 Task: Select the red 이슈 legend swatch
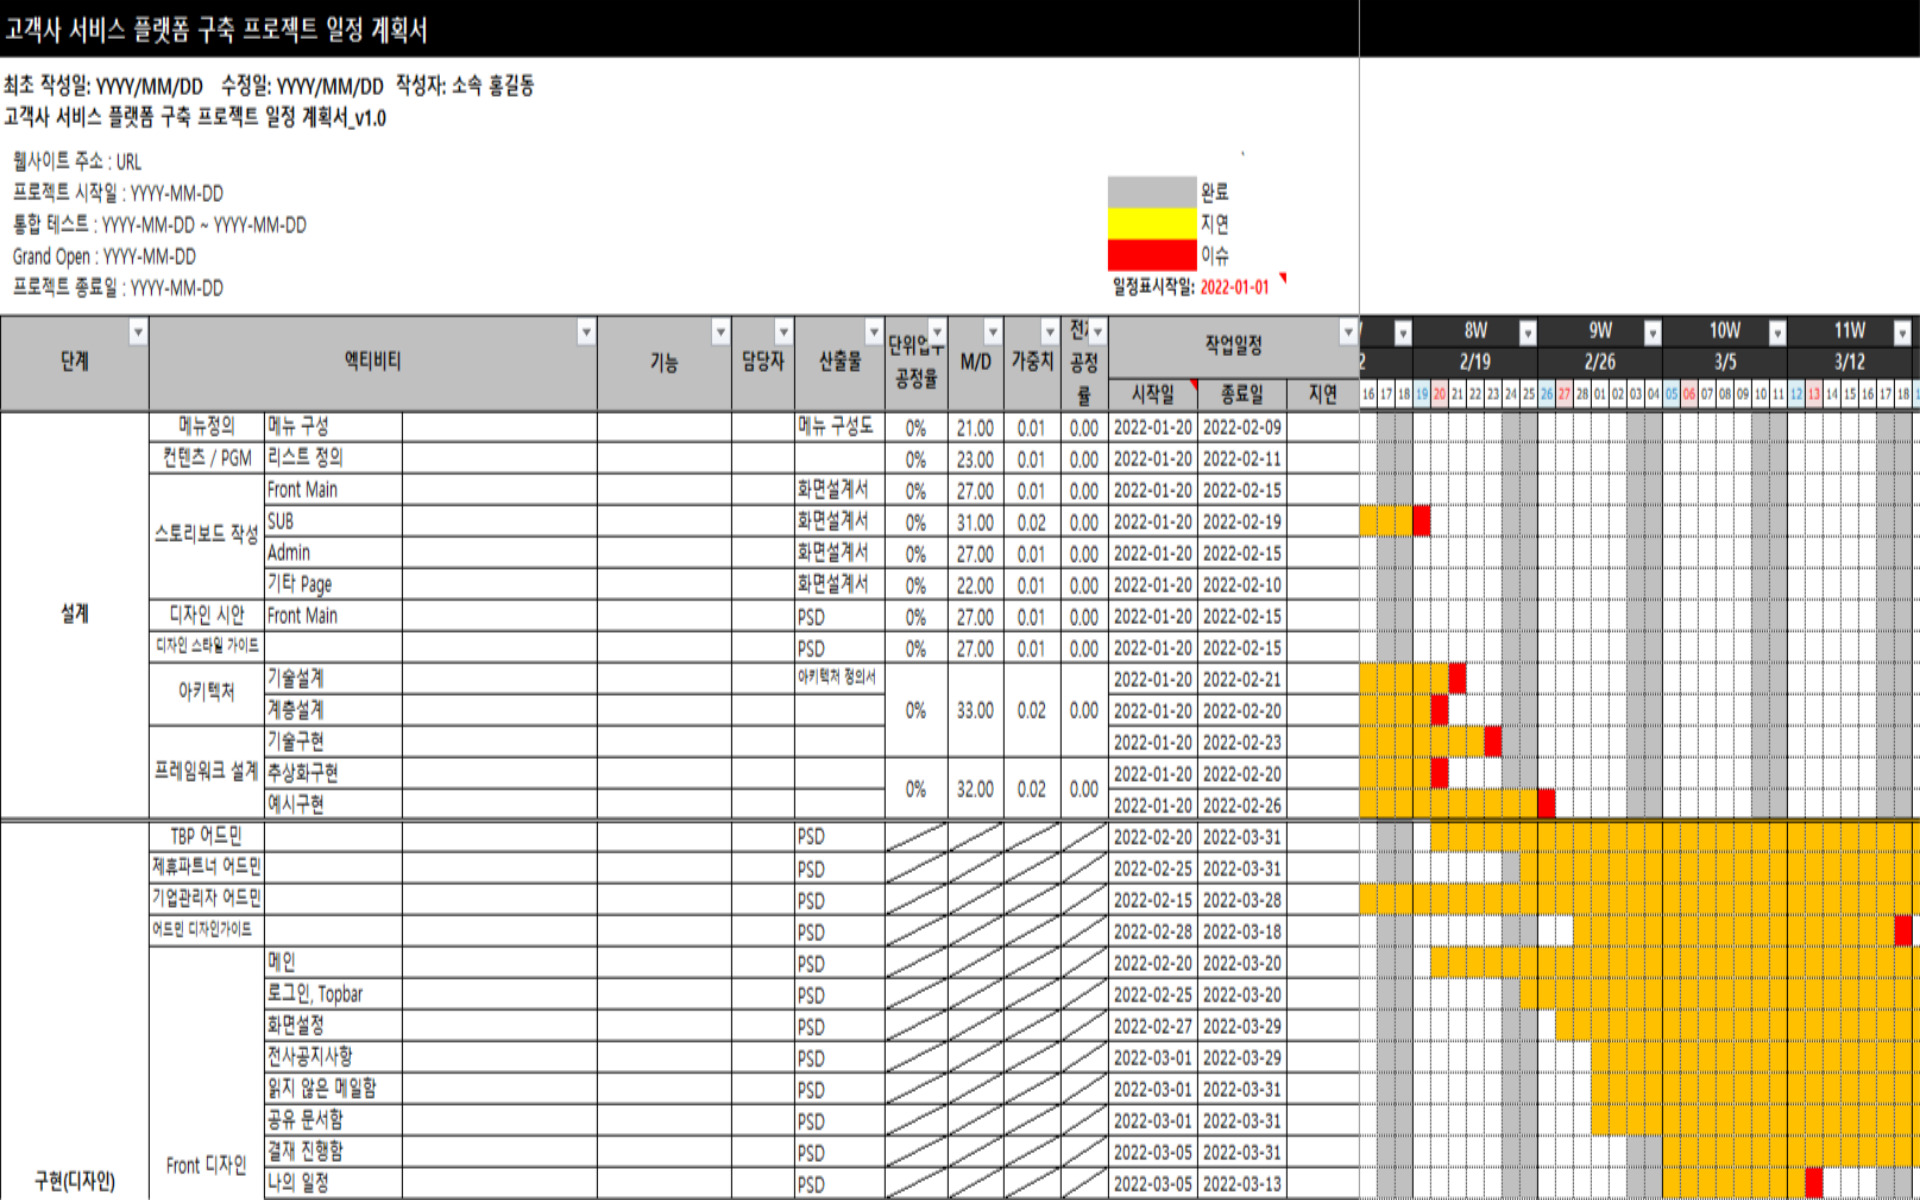(1152, 255)
